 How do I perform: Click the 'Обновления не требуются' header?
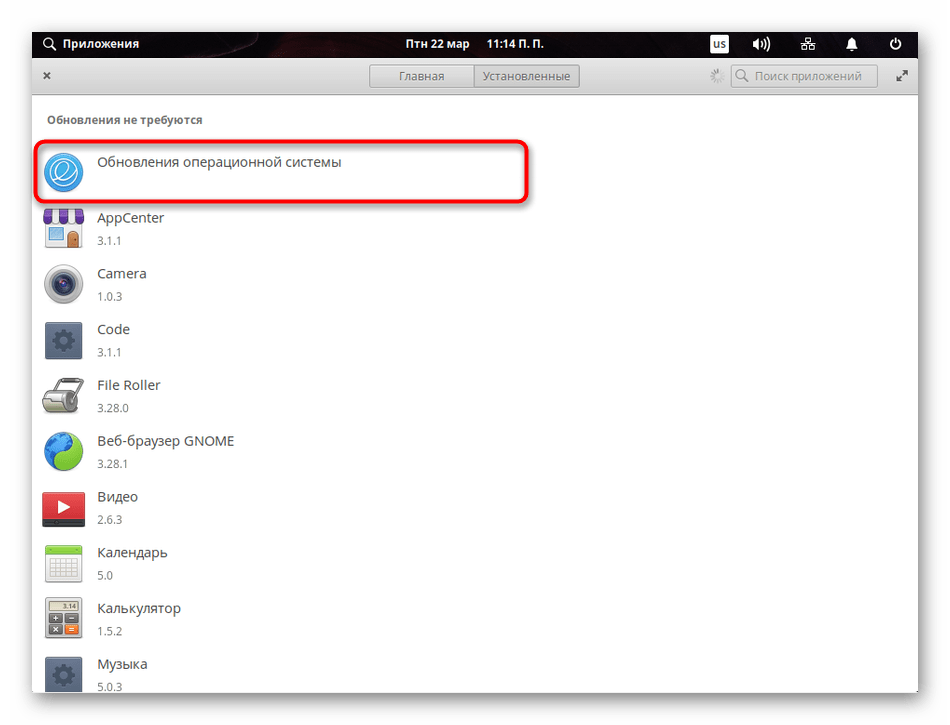[125, 120]
